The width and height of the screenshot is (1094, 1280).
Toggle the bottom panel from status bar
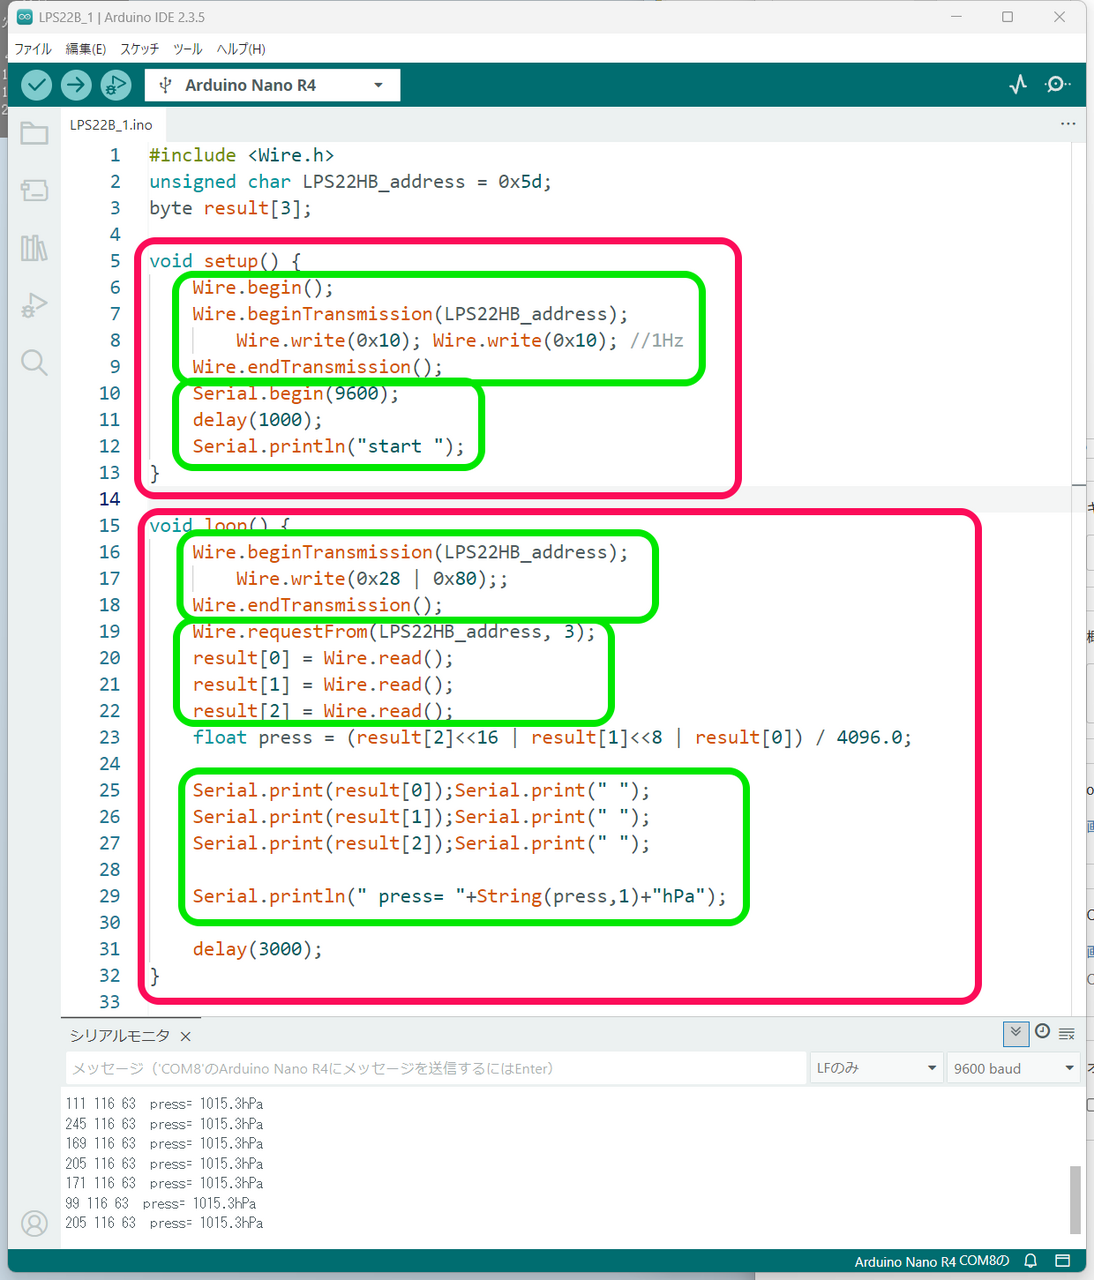1063,1261
